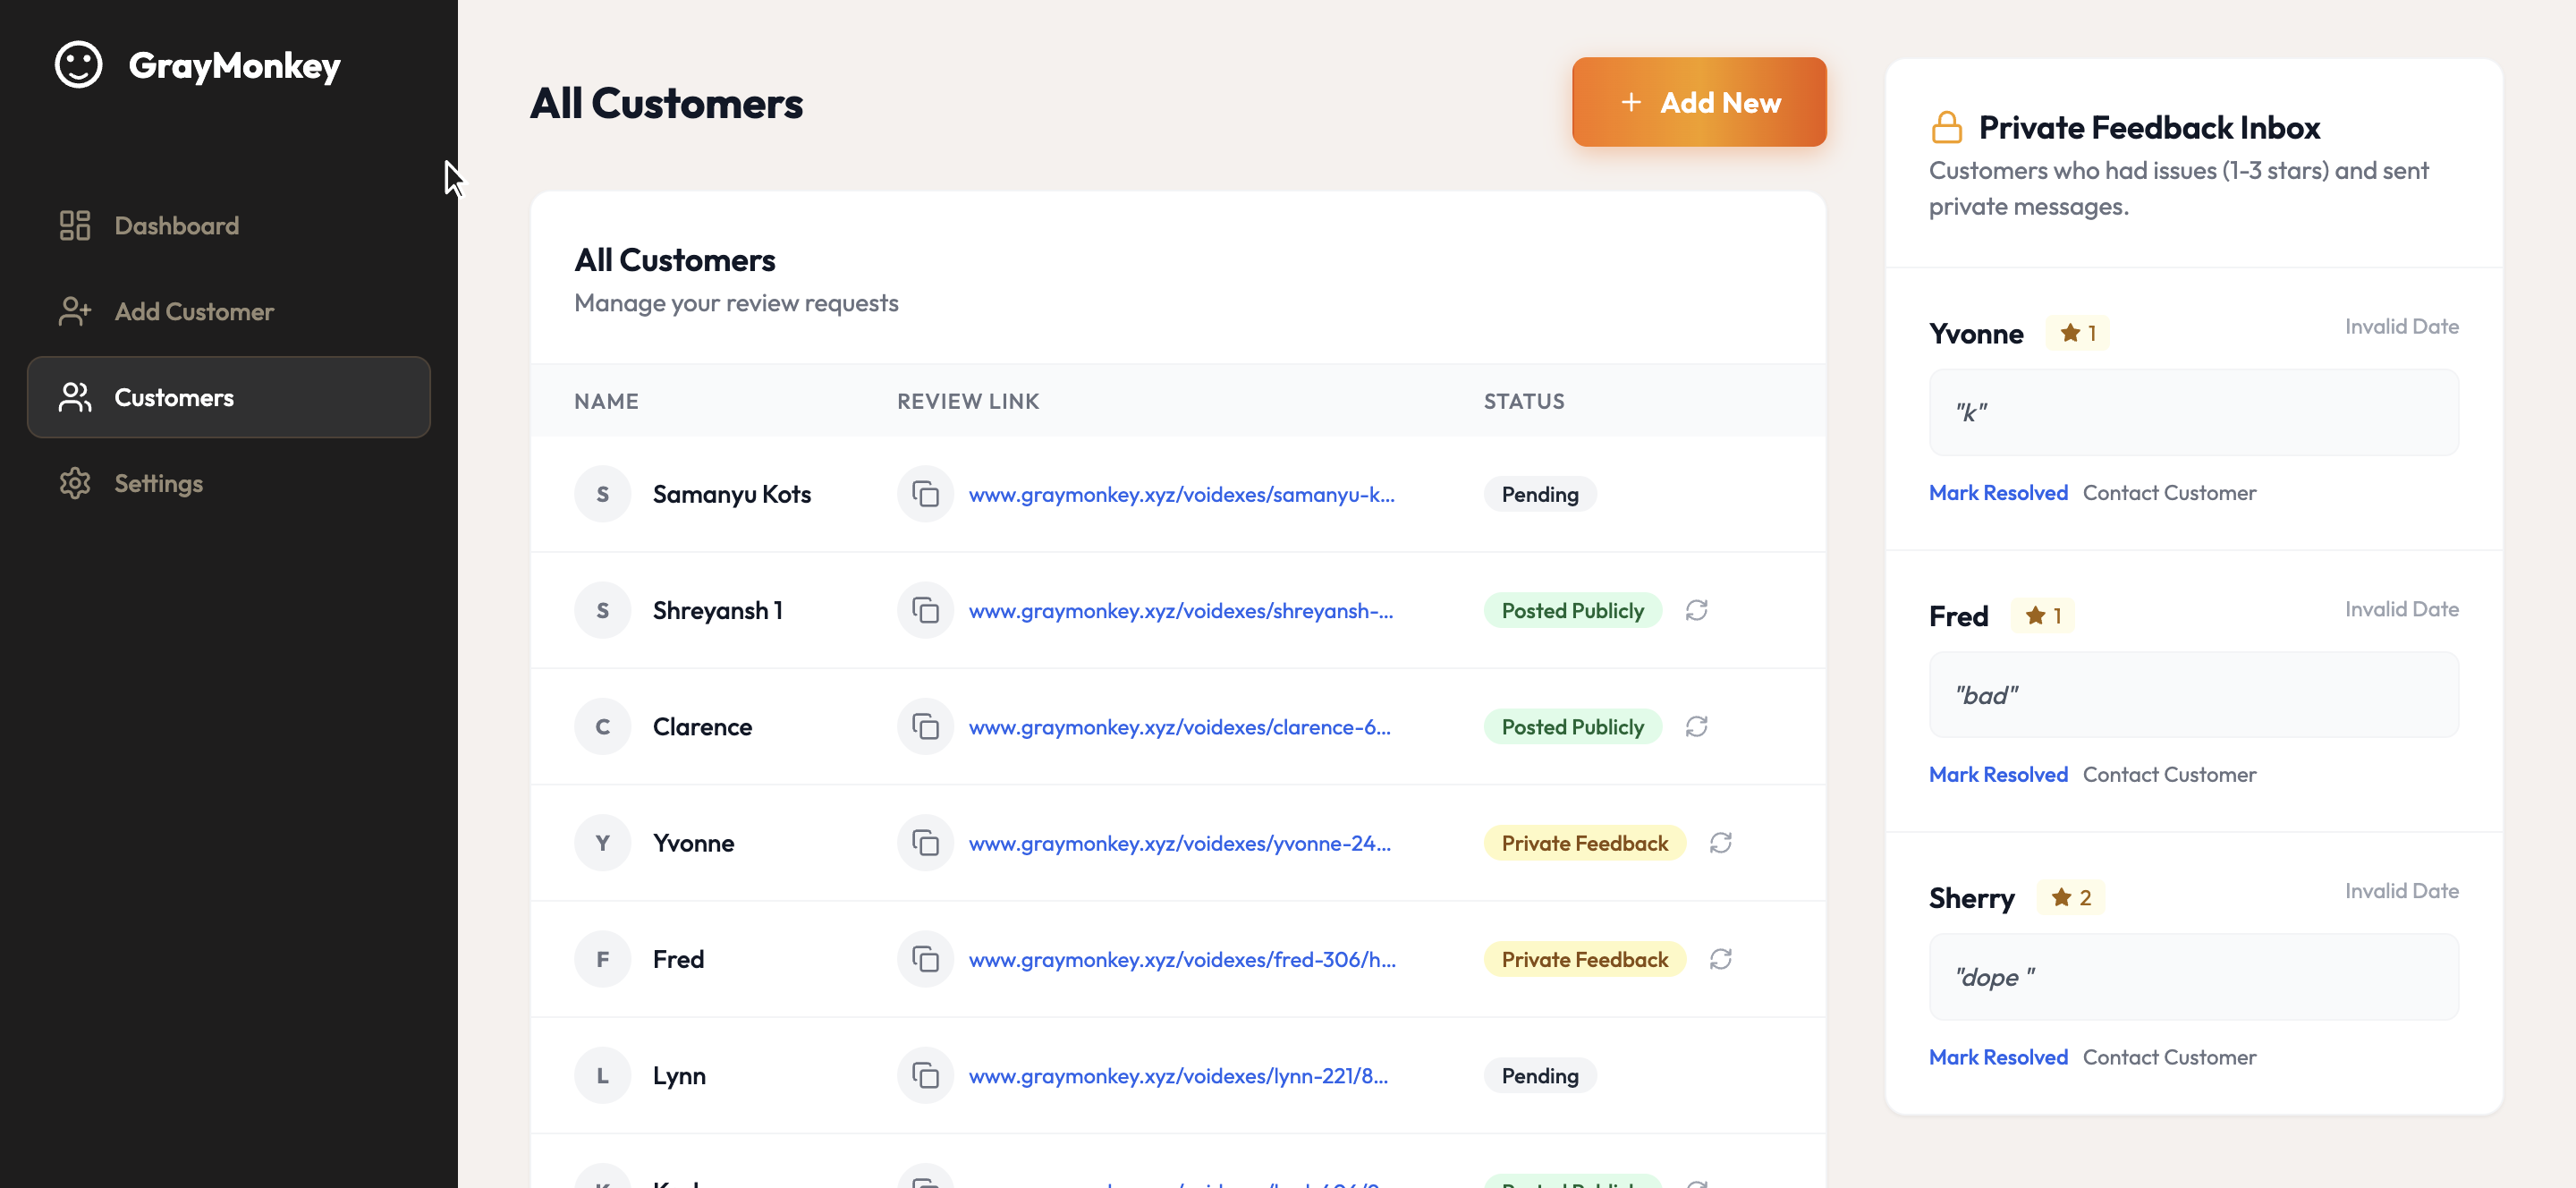
Task: Mark Sherry's feedback resolved
Action: pos(1997,1057)
